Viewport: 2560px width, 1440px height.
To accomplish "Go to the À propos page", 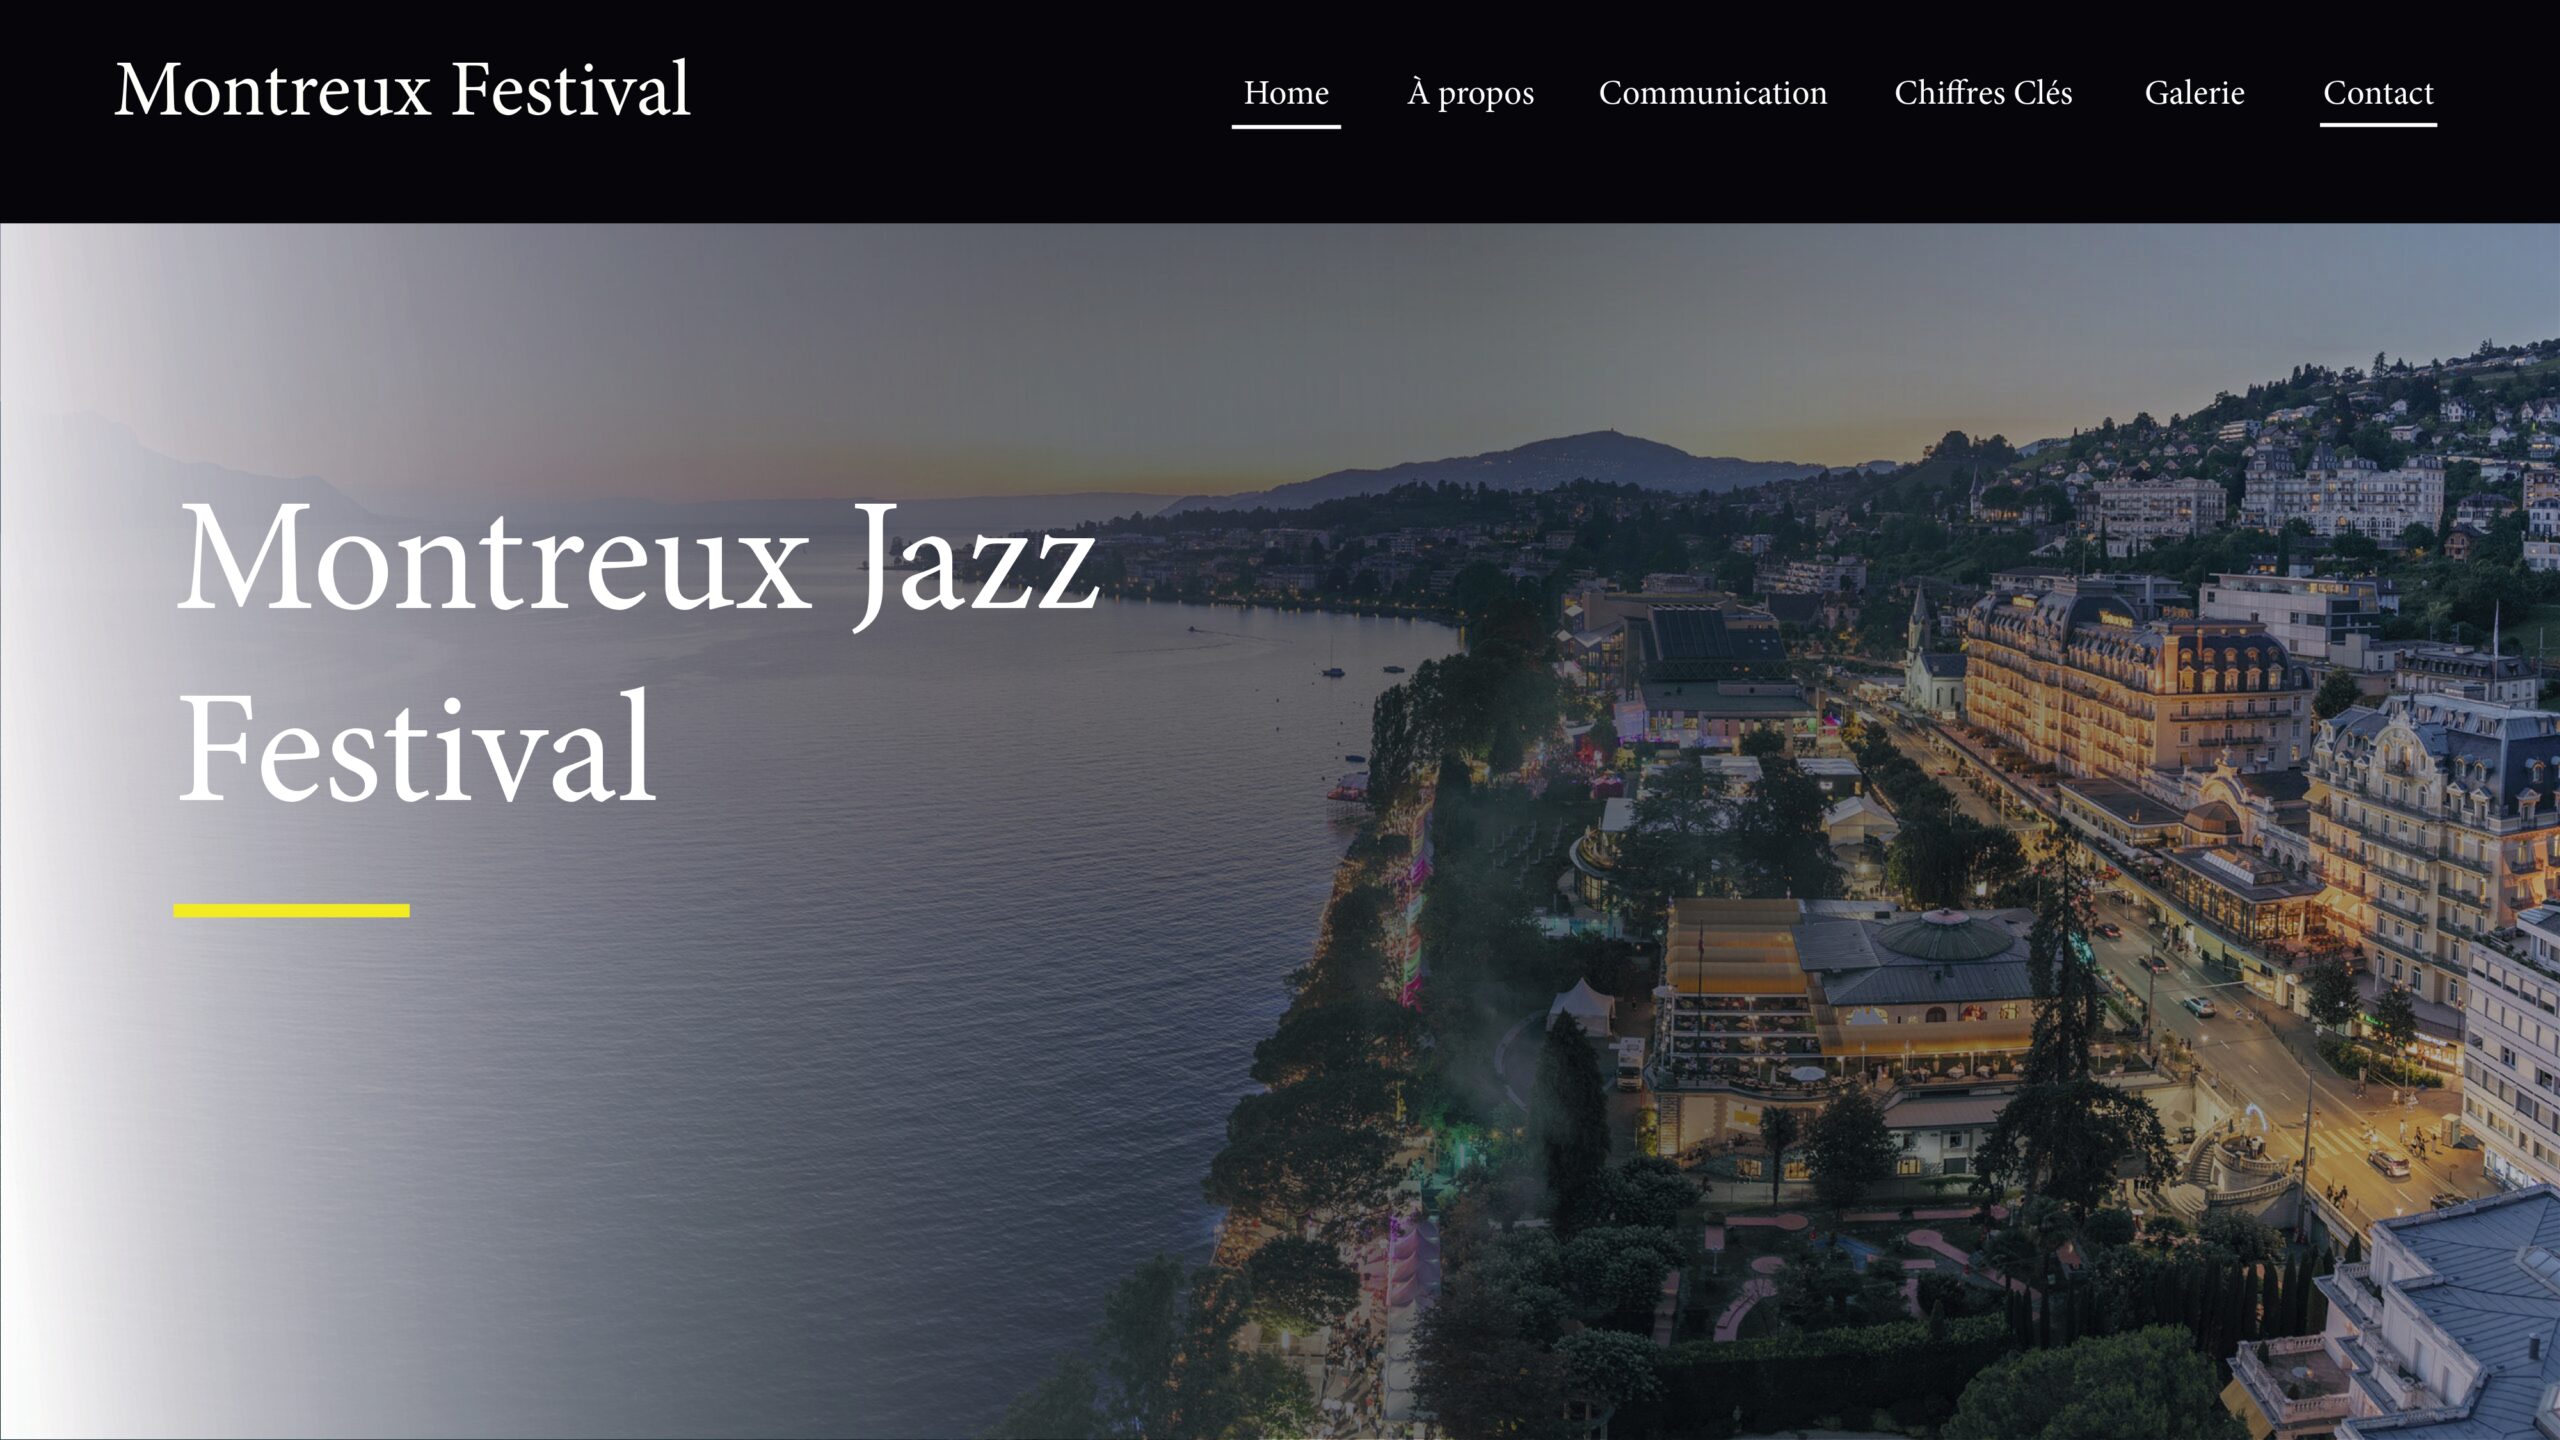I will (x=1470, y=93).
